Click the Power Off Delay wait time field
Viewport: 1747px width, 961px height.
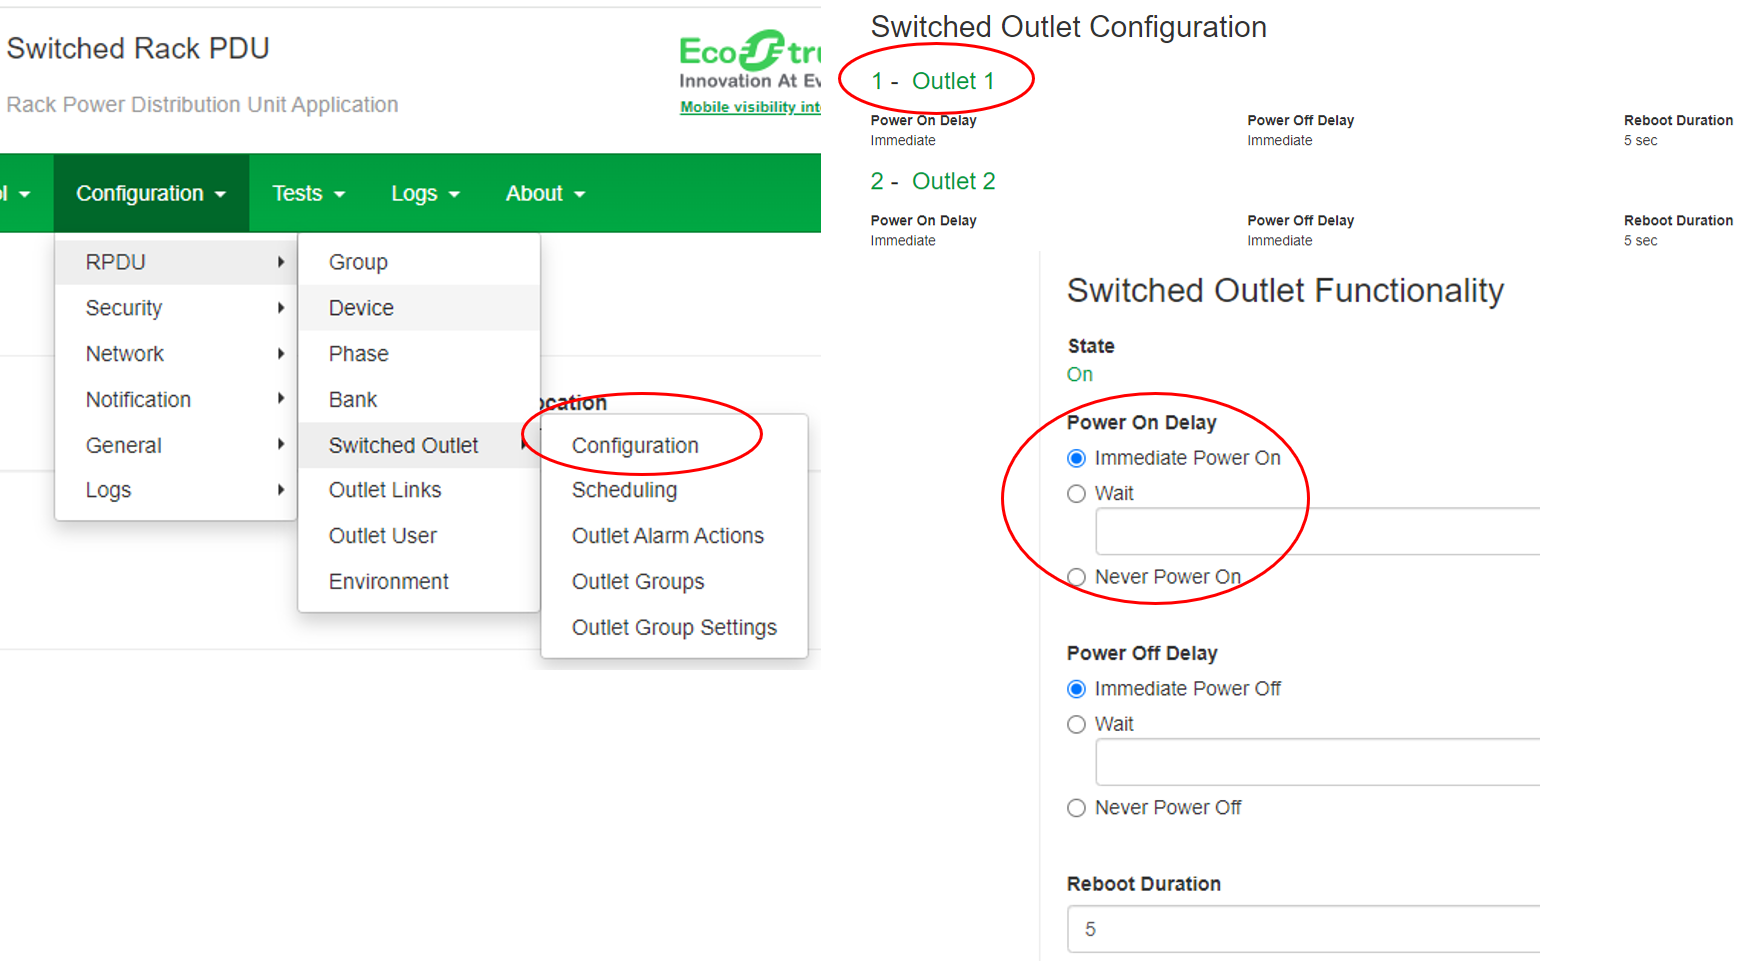(1318, 762)
